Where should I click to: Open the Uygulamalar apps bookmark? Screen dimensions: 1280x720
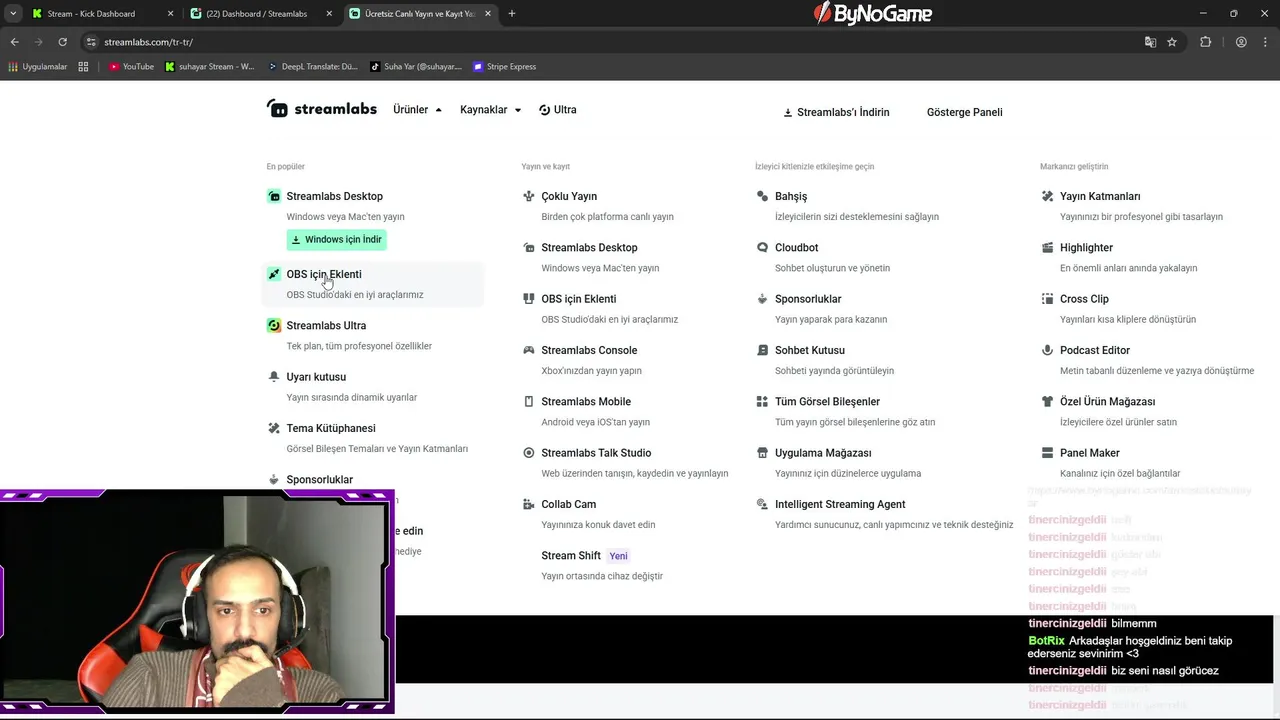pyautogui.click(x=37, y=67)
